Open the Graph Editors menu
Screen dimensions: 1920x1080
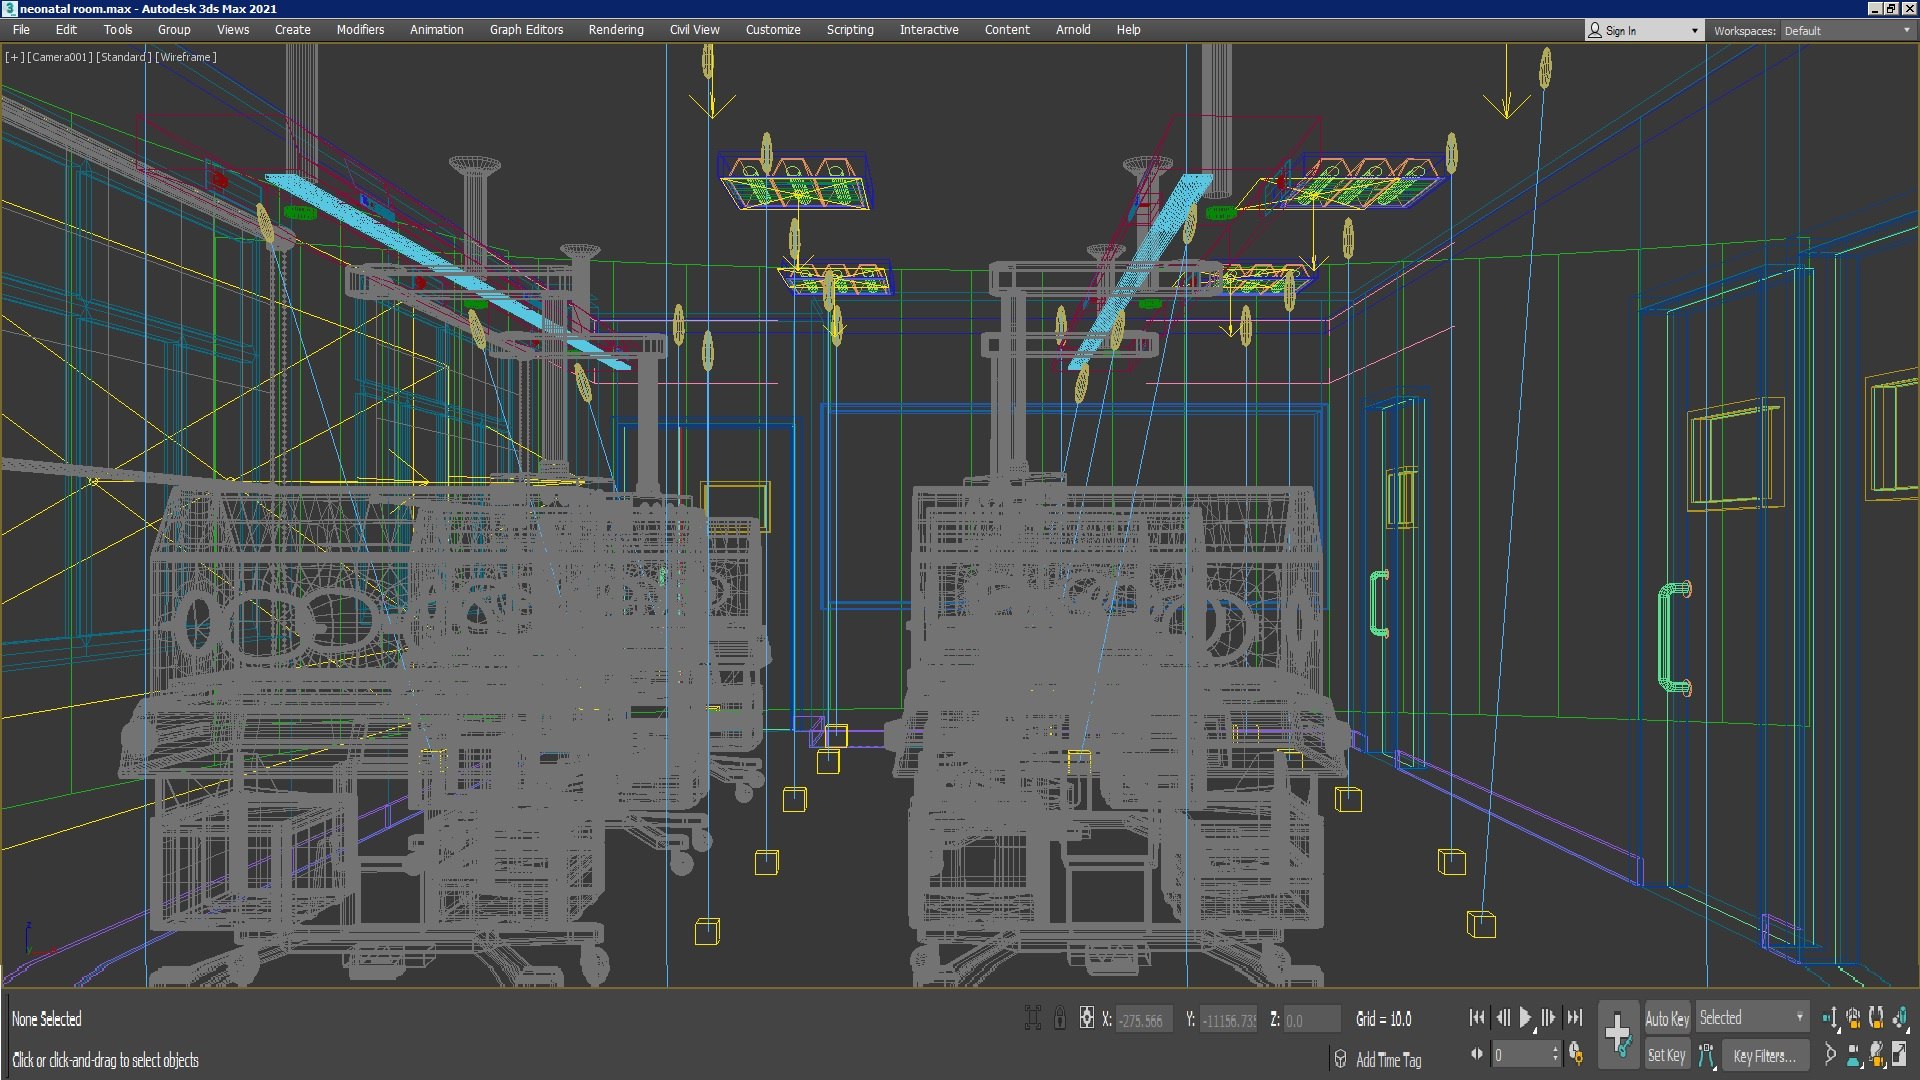[x=526, y=30]
